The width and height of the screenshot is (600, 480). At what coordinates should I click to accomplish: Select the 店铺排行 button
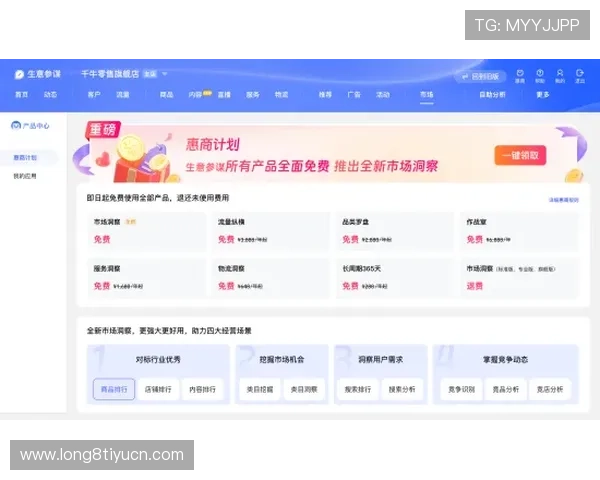tap(158, 389)
